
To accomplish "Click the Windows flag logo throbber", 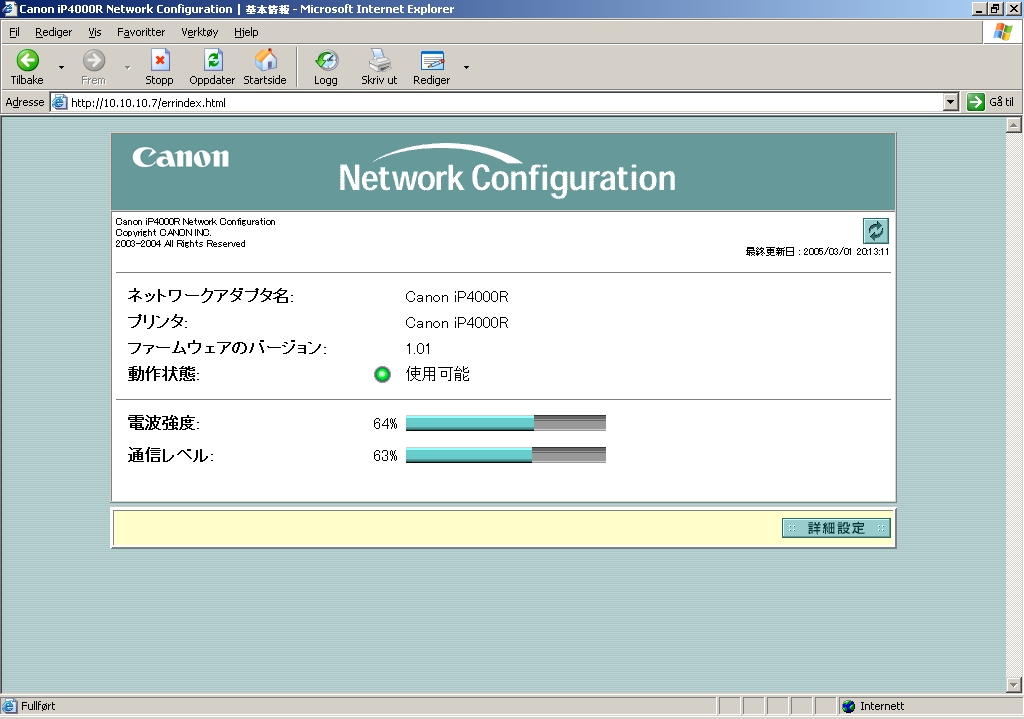I will coord(1002,32).
